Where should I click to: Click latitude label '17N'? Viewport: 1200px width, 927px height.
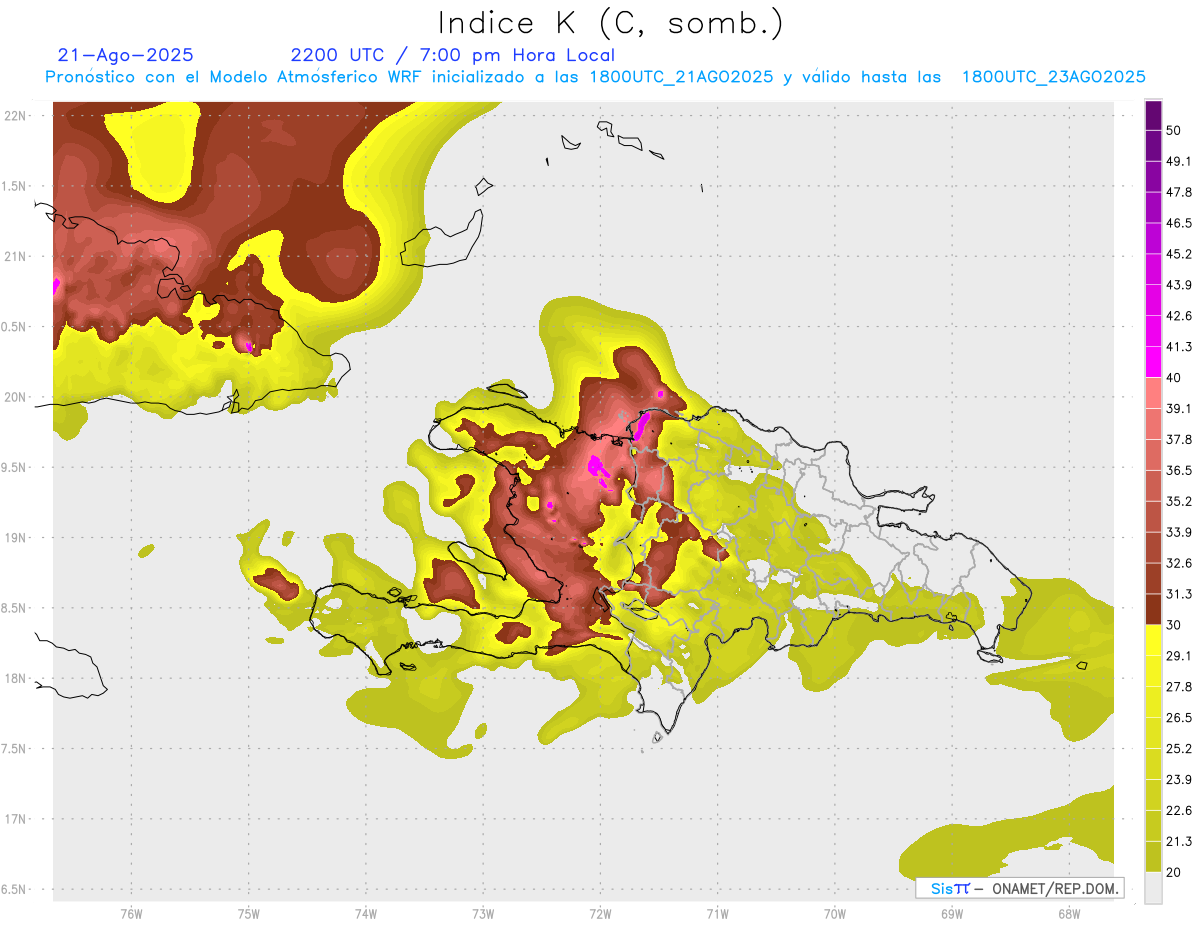tap(16, 820)
